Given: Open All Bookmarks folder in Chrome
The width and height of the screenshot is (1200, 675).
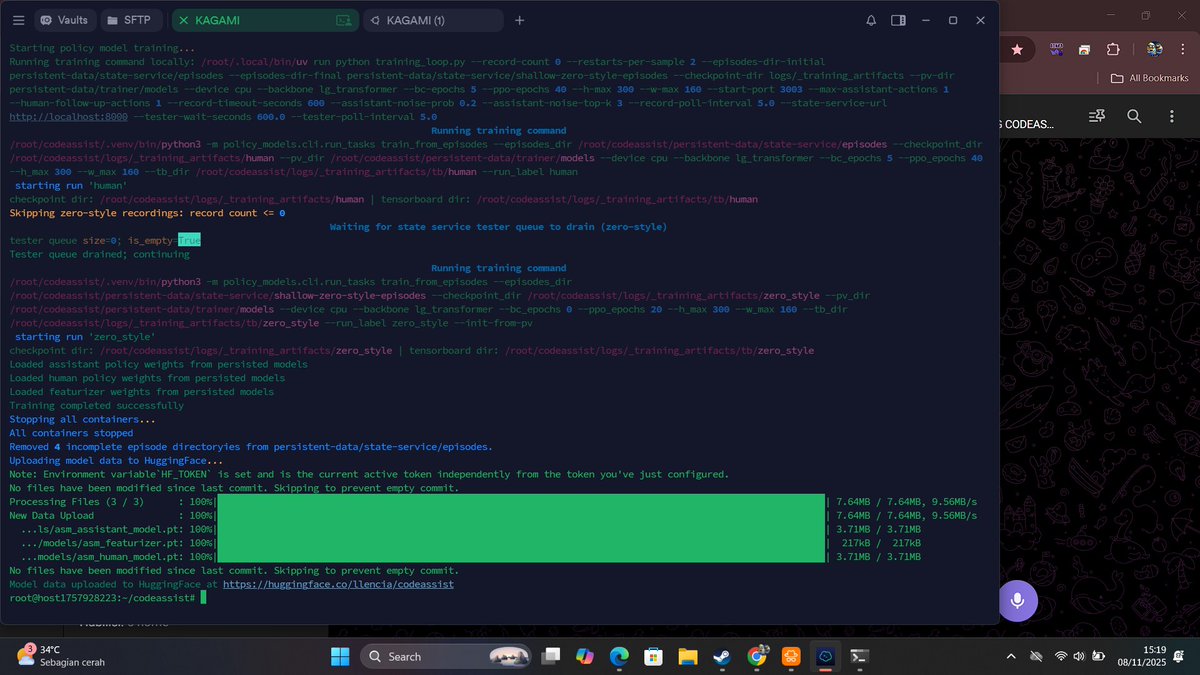Looking at the screenshot, I should (x=1150, y=78).
